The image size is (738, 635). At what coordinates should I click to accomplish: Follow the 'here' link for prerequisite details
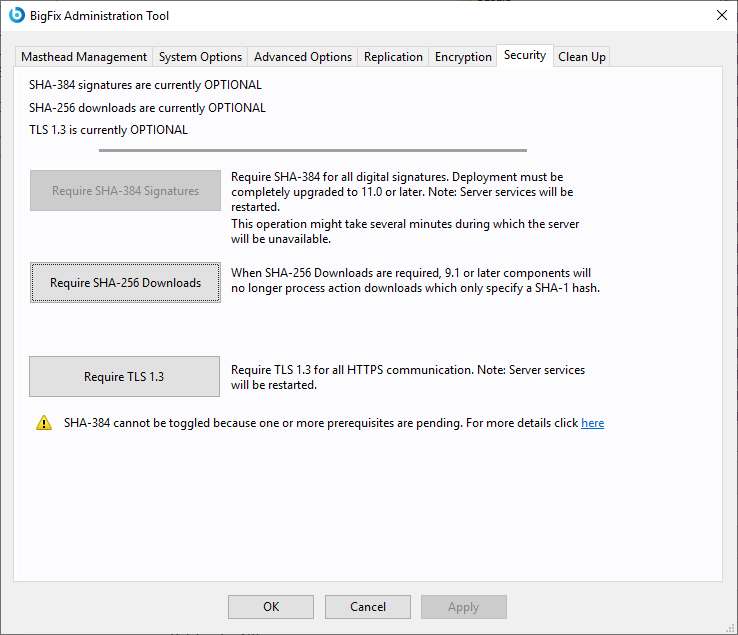click(593, 423)
